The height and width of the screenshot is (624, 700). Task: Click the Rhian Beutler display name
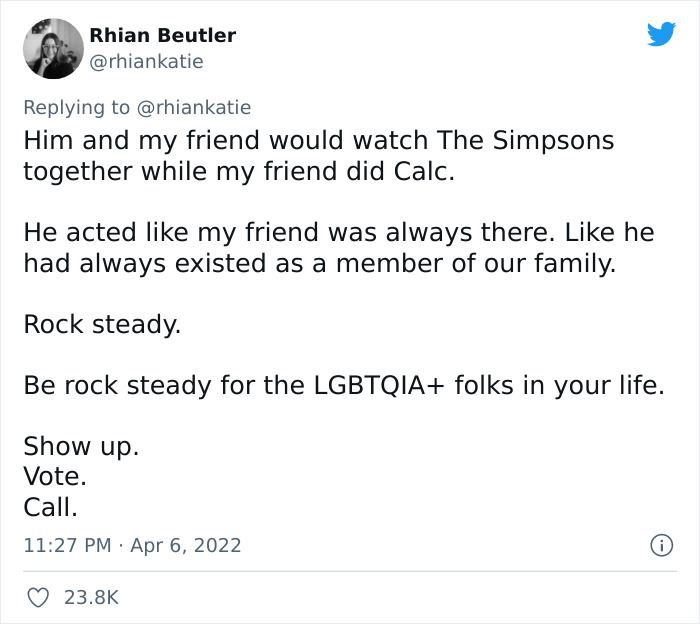coord(162,35)
